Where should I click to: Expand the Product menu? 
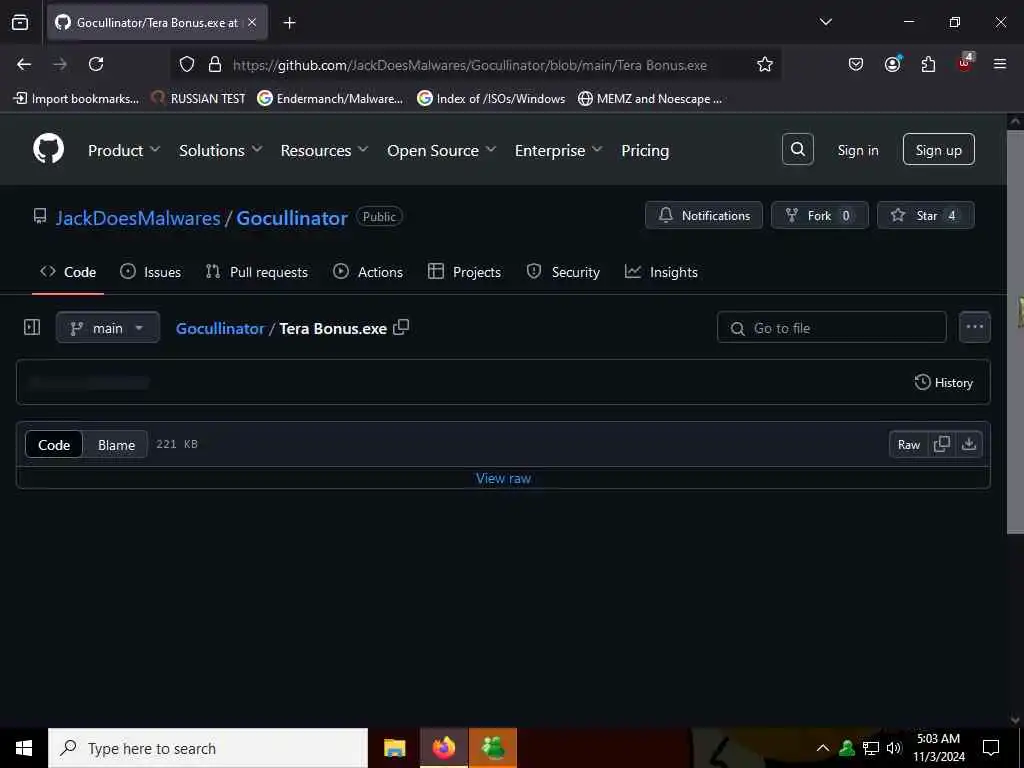[124, 150]
